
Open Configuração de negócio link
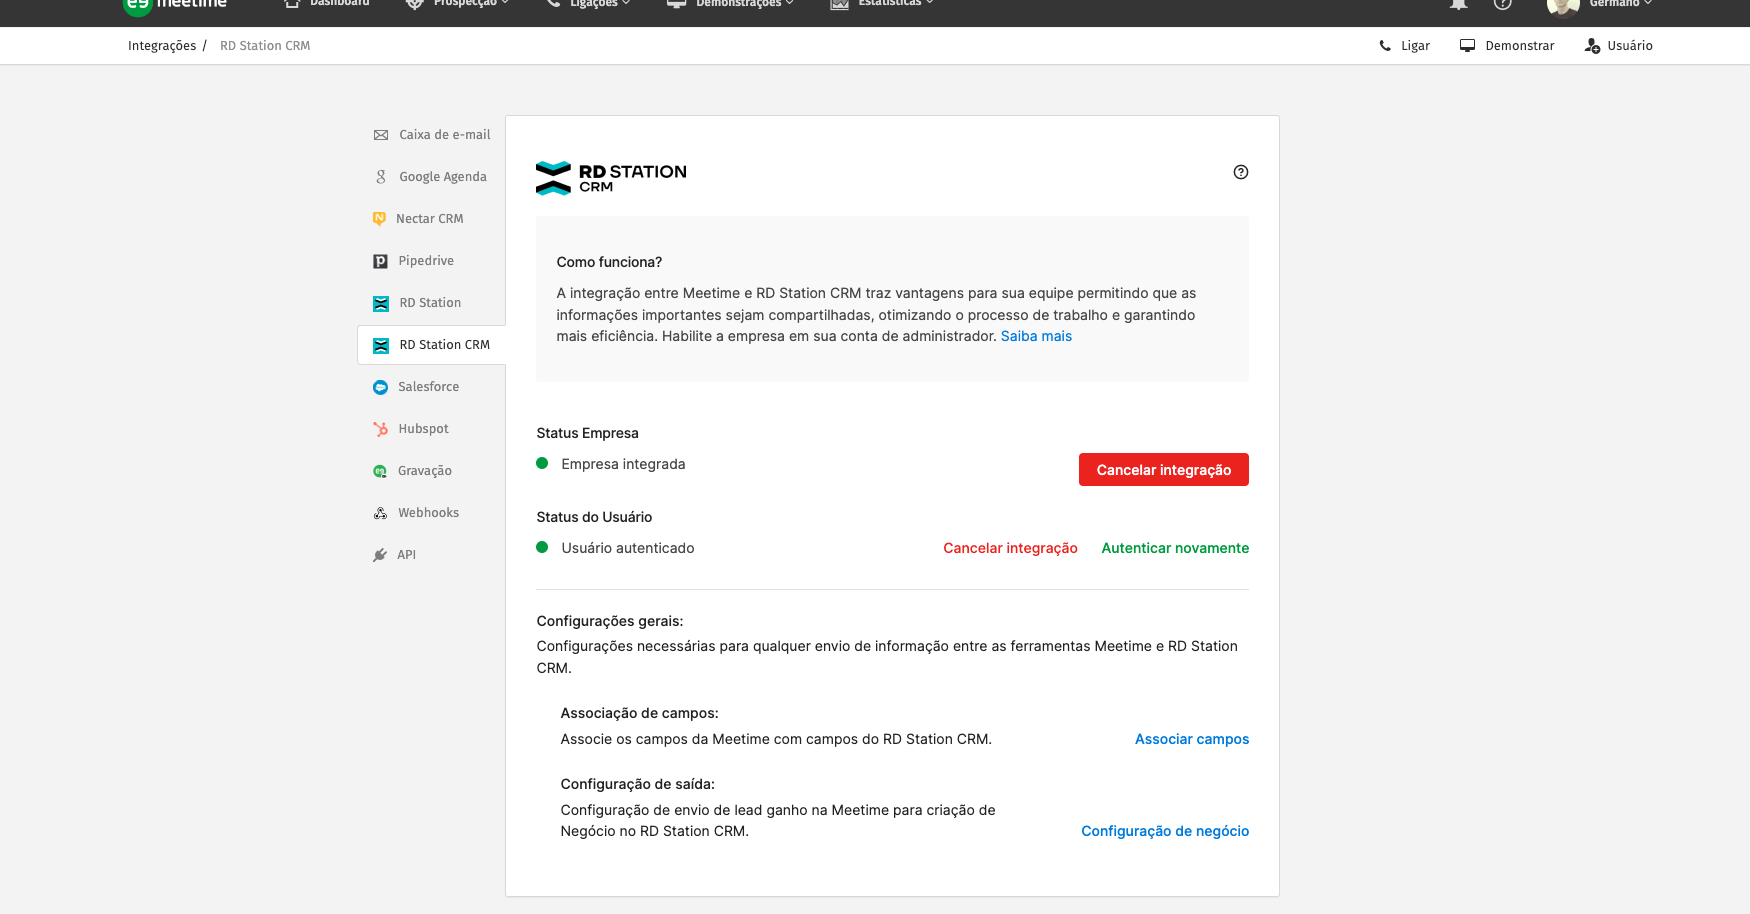(x=1165, y=831)
